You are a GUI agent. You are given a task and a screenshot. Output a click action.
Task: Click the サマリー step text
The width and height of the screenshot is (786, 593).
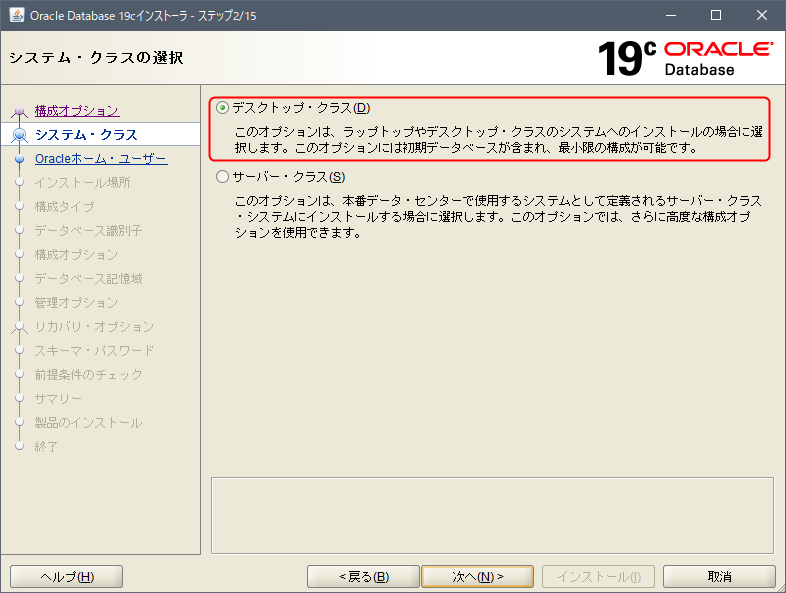click(x=58, y=399)
